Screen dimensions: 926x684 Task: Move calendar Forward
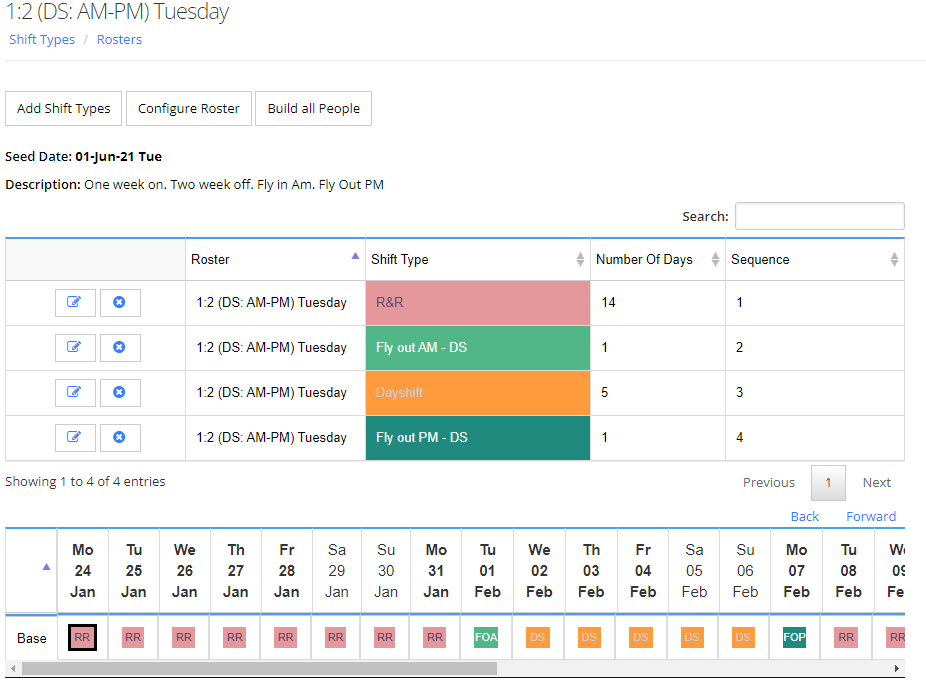point(871,517)
